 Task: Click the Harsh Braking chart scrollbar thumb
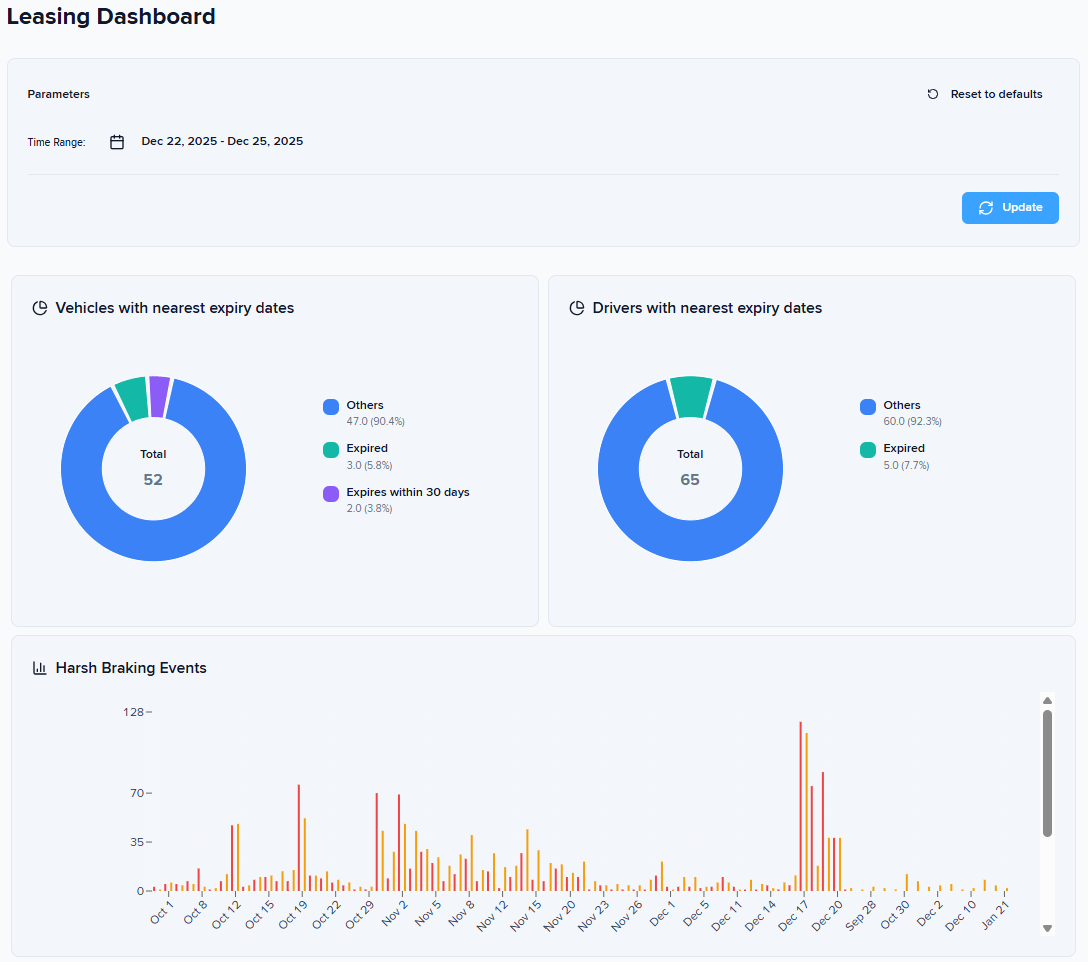click(x=1047, y=772)
